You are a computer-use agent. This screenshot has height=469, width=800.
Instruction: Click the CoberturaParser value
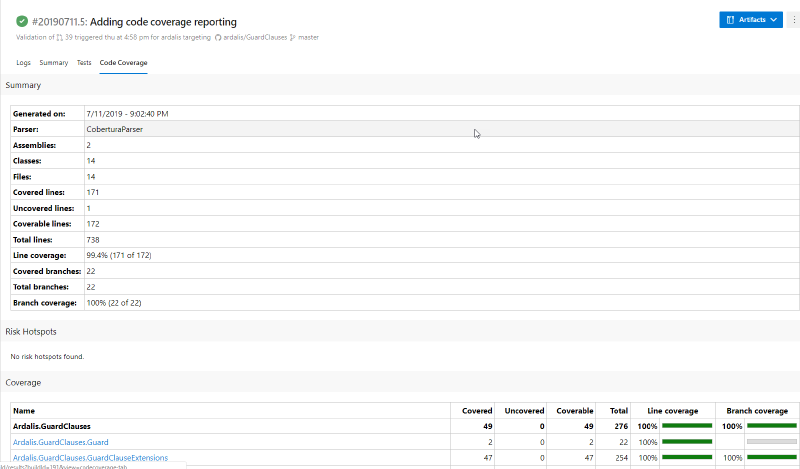click(x=114, y=130)
